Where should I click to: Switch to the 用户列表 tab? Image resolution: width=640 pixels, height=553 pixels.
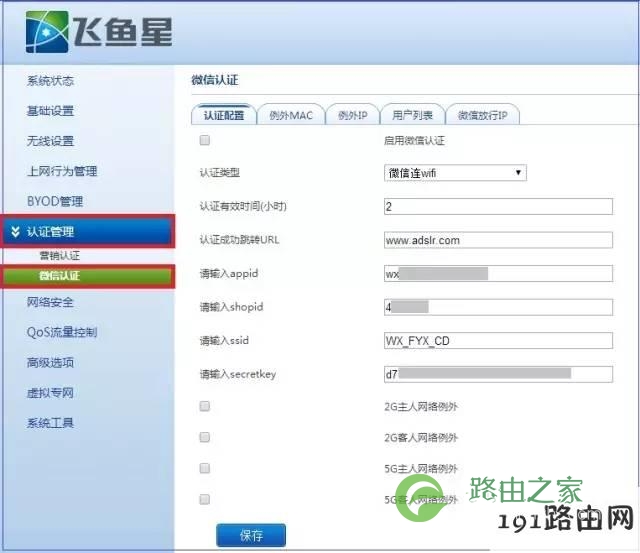(412, 115)
